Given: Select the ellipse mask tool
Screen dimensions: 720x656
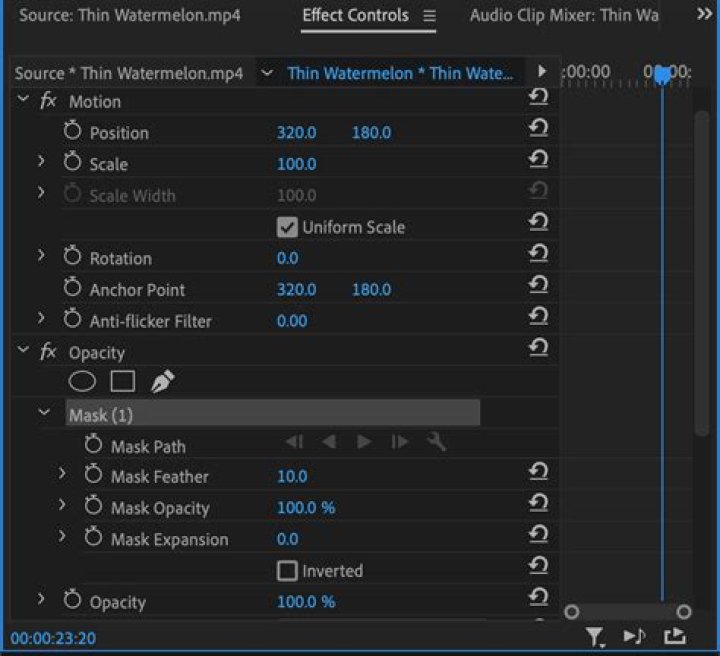Looking at the screenshot, I should [82, 381].
